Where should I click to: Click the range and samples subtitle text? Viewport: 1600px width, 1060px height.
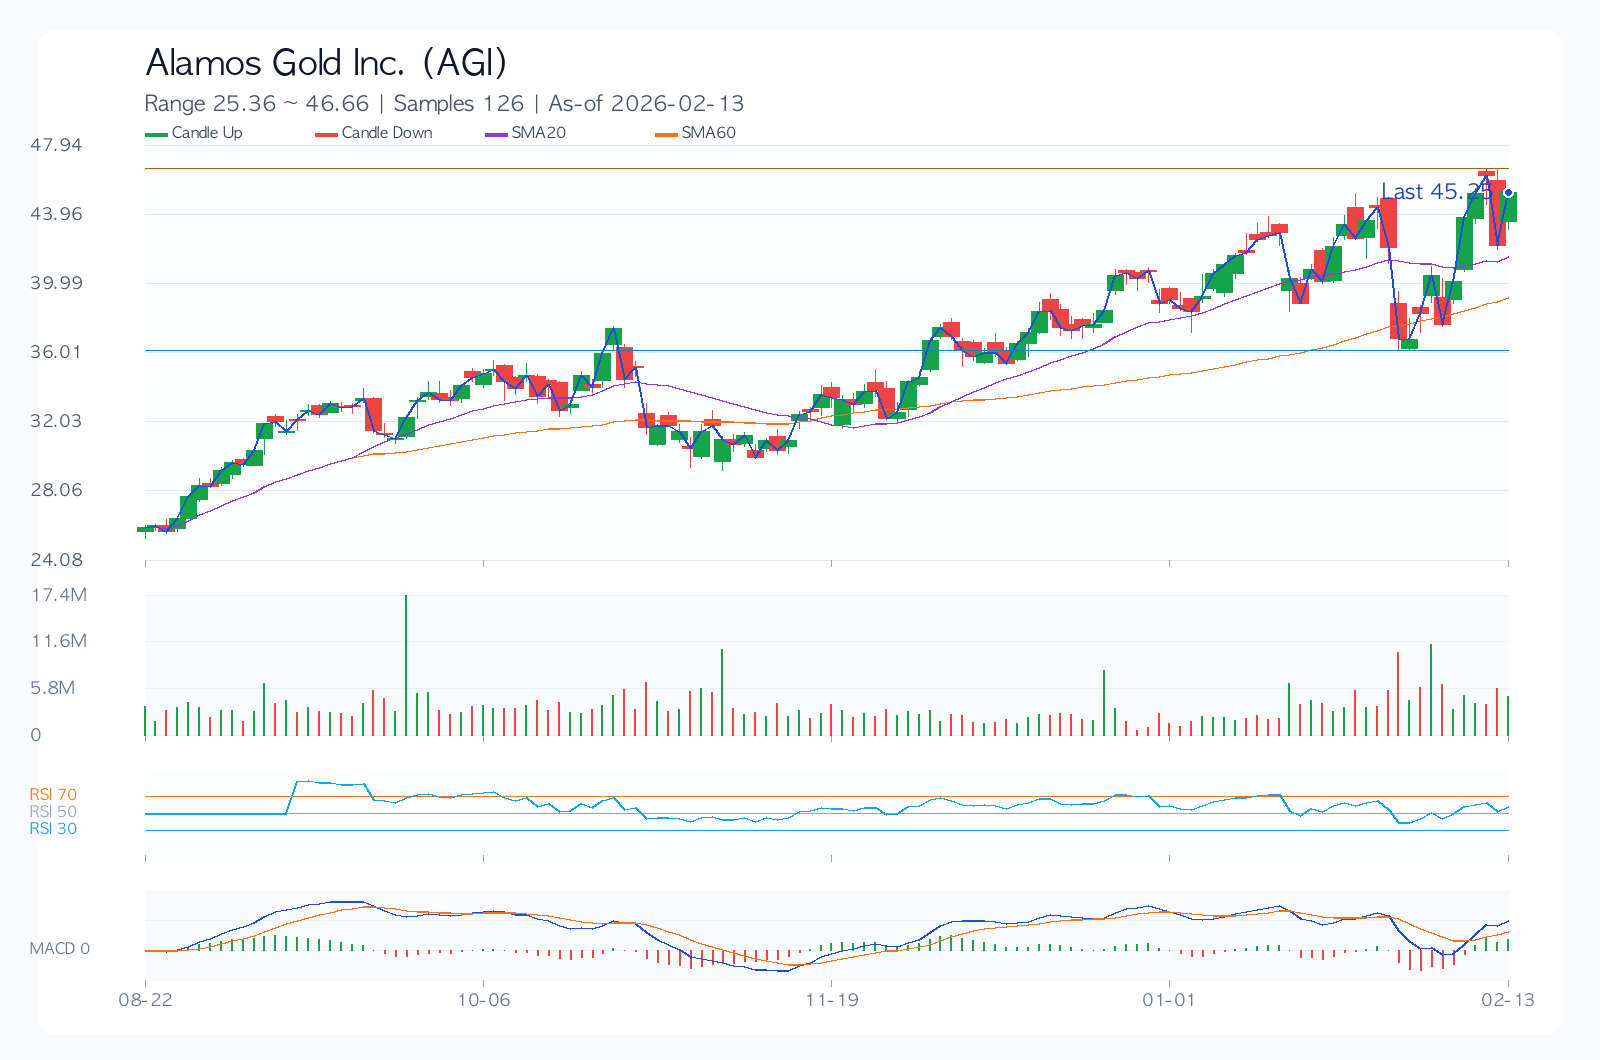pos(444,104)
